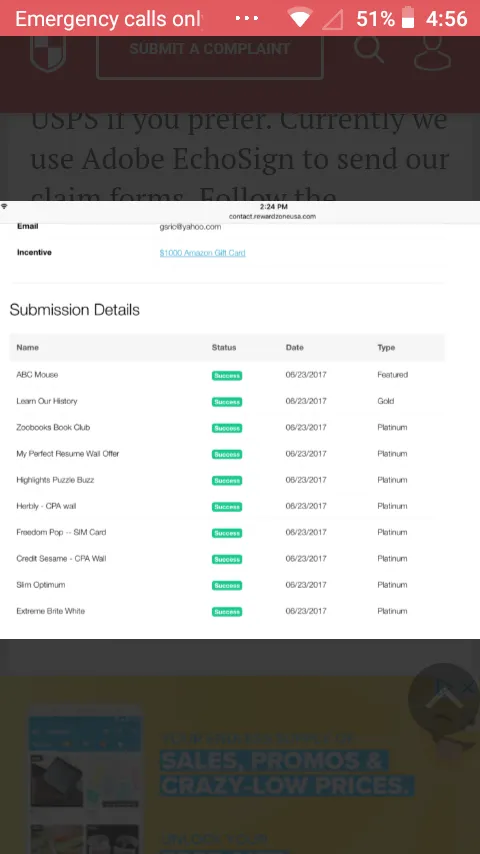Tap the cellular signal icon

[x=332, y=19]
